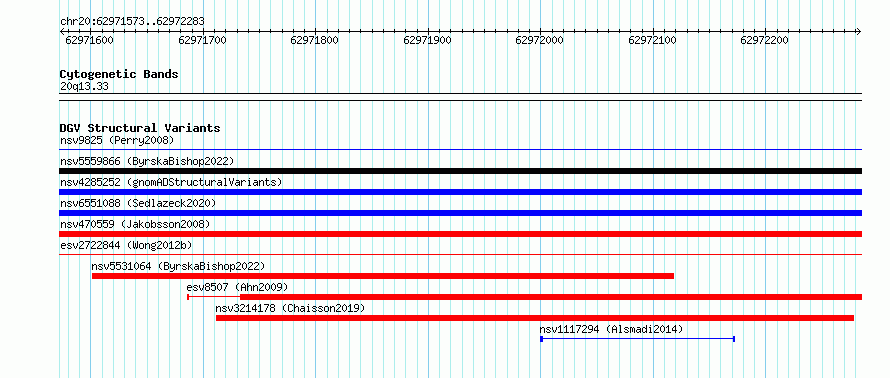Open esv2722844 (Wong2012b) label
The height and width of the screenshot is (378, 890).
[x=125, y=245]
